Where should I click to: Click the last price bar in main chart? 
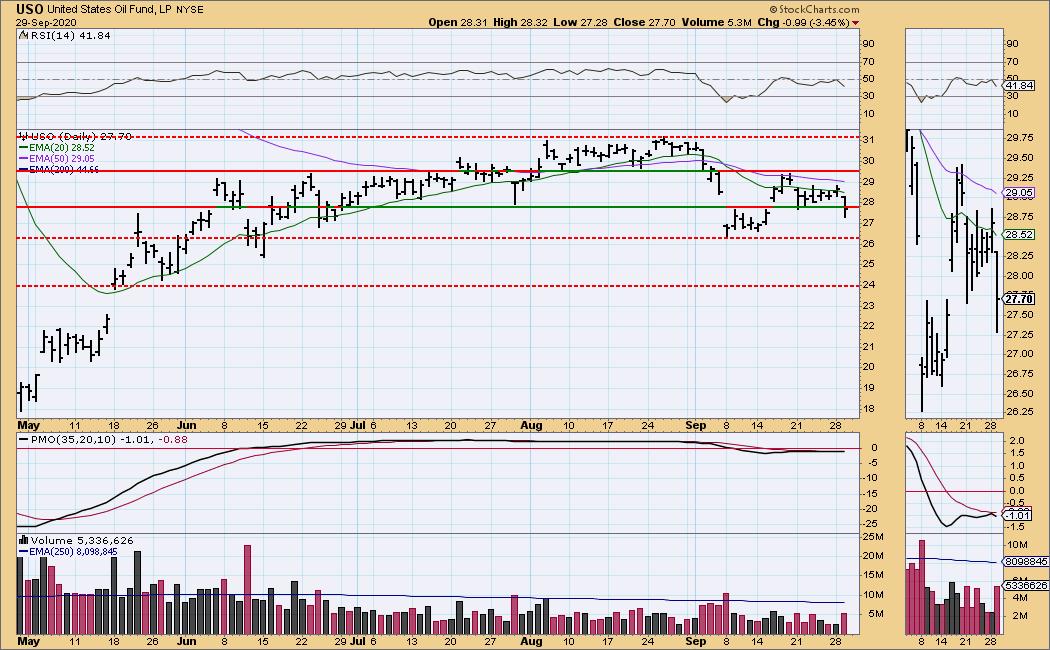pos(846,207)
